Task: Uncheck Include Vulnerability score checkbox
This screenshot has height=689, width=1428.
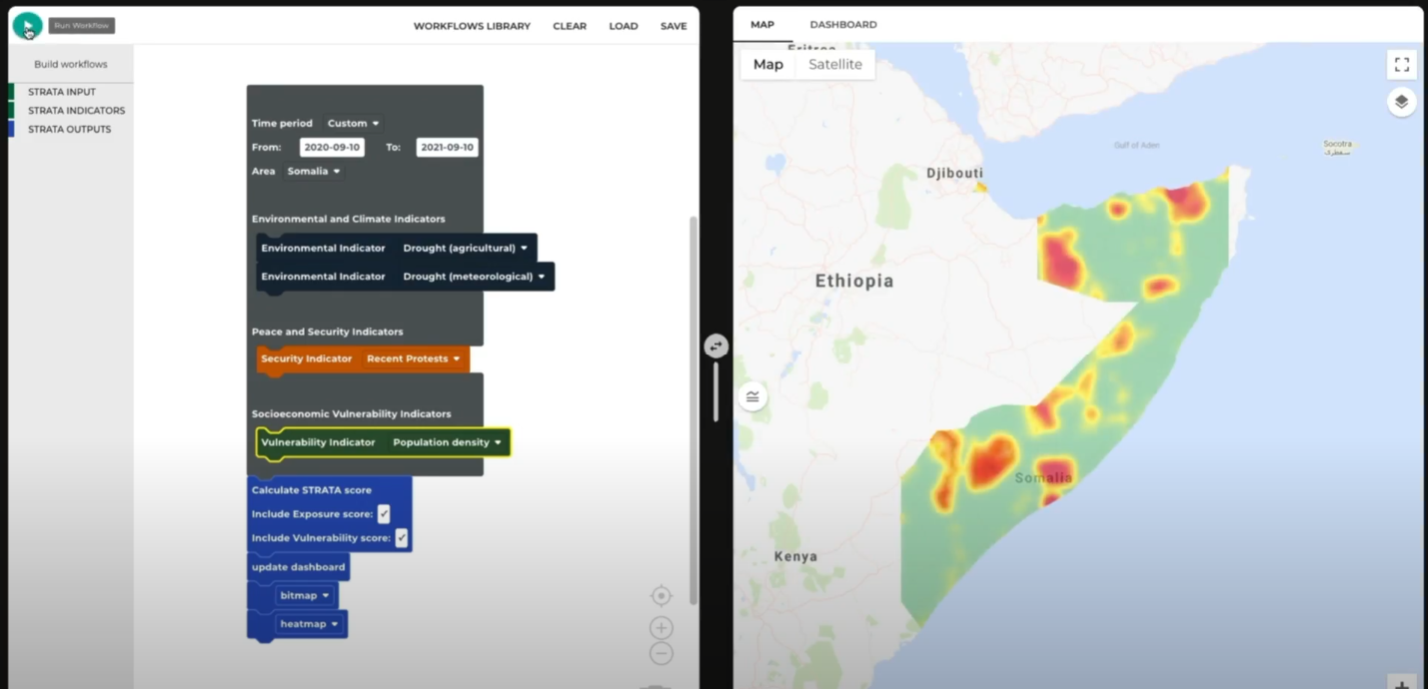Action: 401,538
